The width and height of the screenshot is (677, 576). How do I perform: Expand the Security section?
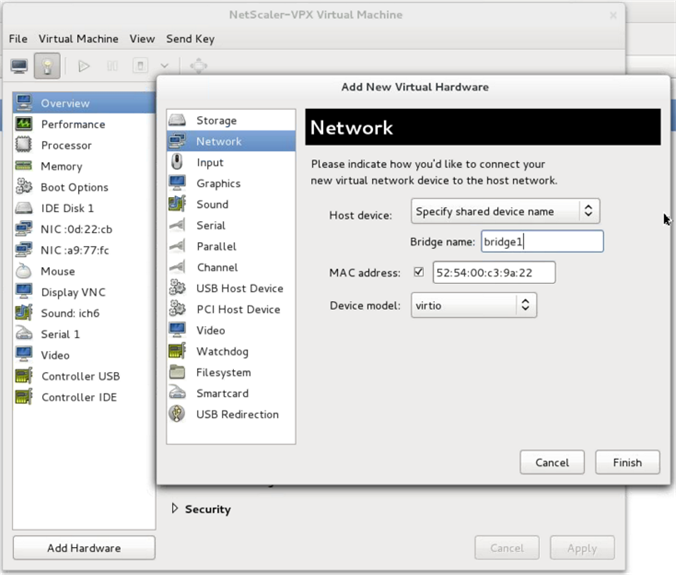tap(174, 509)
